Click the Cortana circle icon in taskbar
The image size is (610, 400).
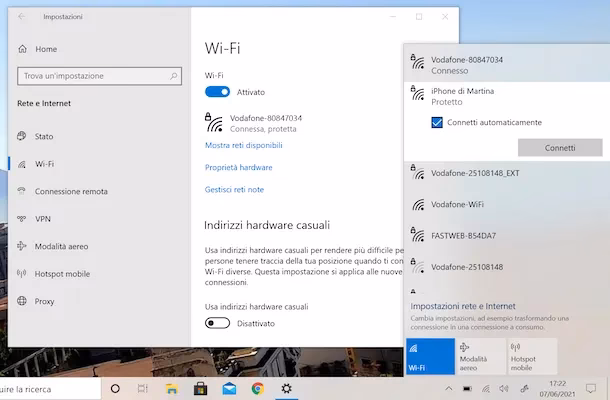[x=115, y=388]
